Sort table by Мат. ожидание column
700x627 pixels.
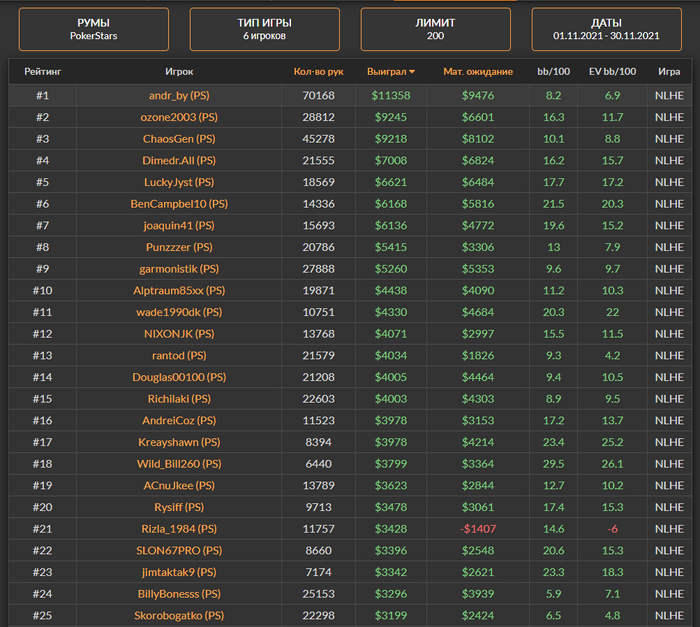pyautogui.click(x=478, y=72)
